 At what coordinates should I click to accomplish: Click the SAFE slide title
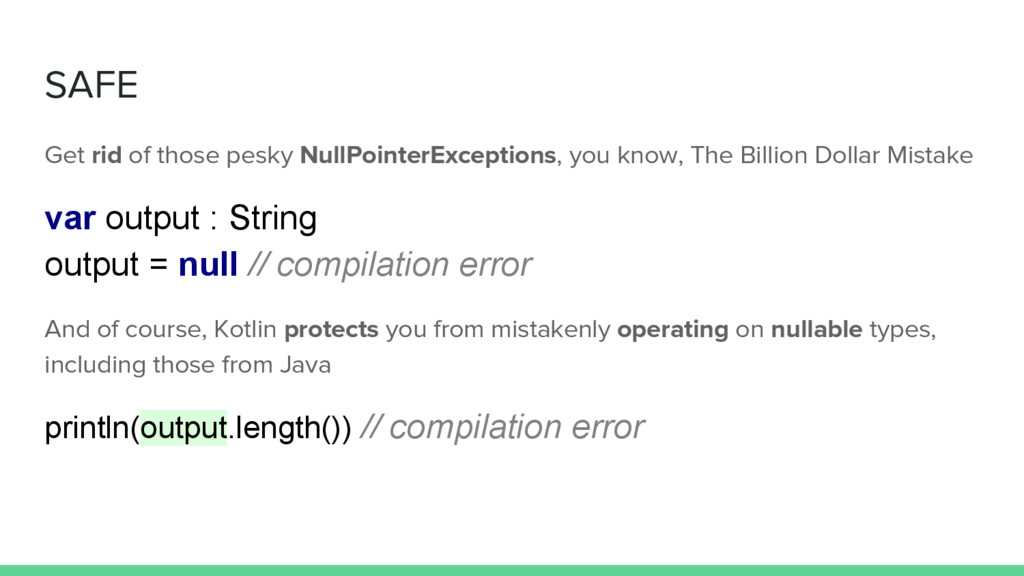coord(91,85)
